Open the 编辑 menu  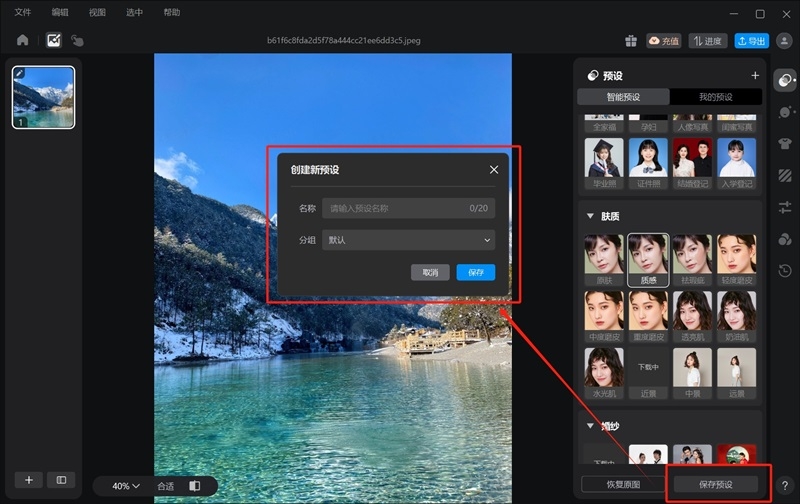click(60, 12)
